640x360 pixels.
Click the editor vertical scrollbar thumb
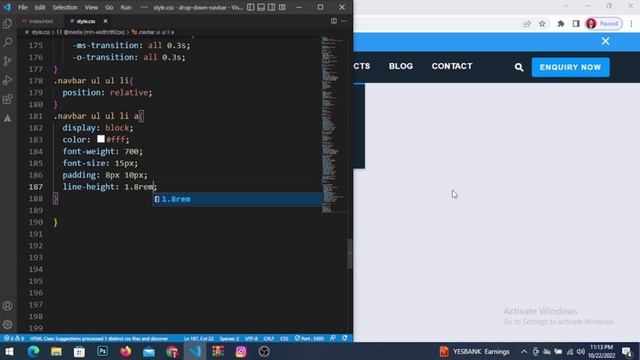point(350,254)
